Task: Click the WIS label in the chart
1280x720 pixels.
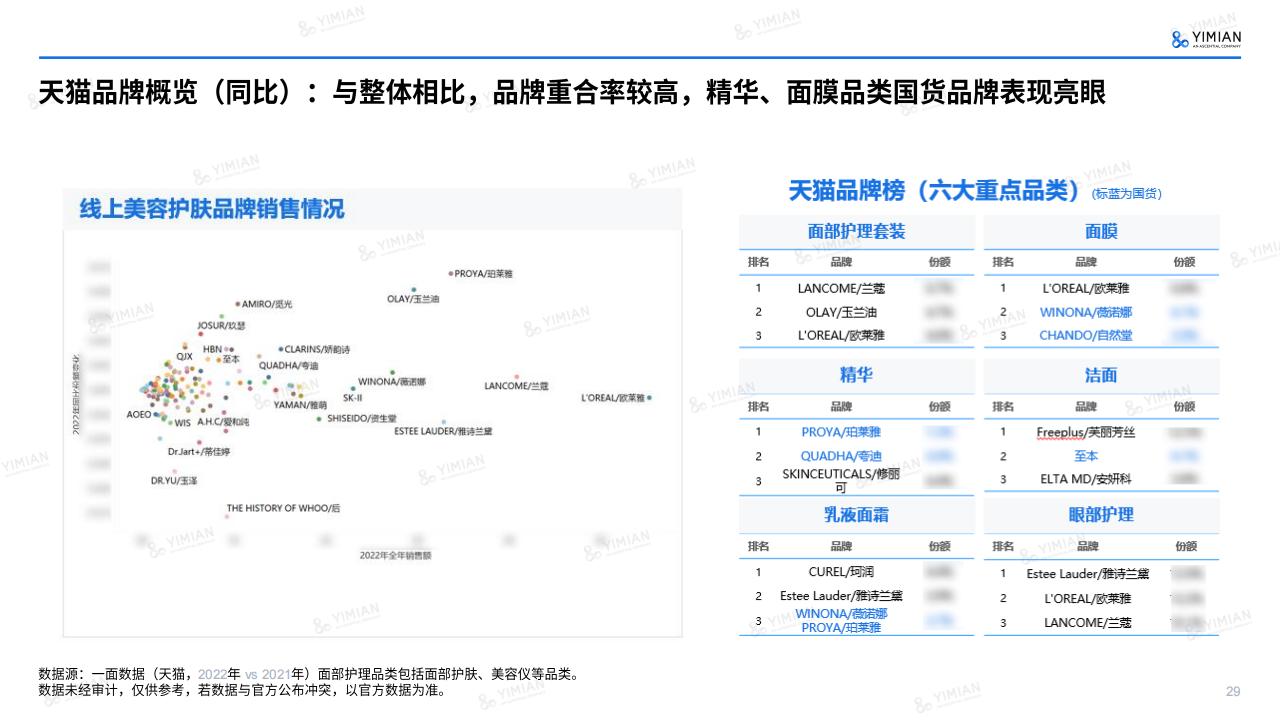Action: click(182, 423)
